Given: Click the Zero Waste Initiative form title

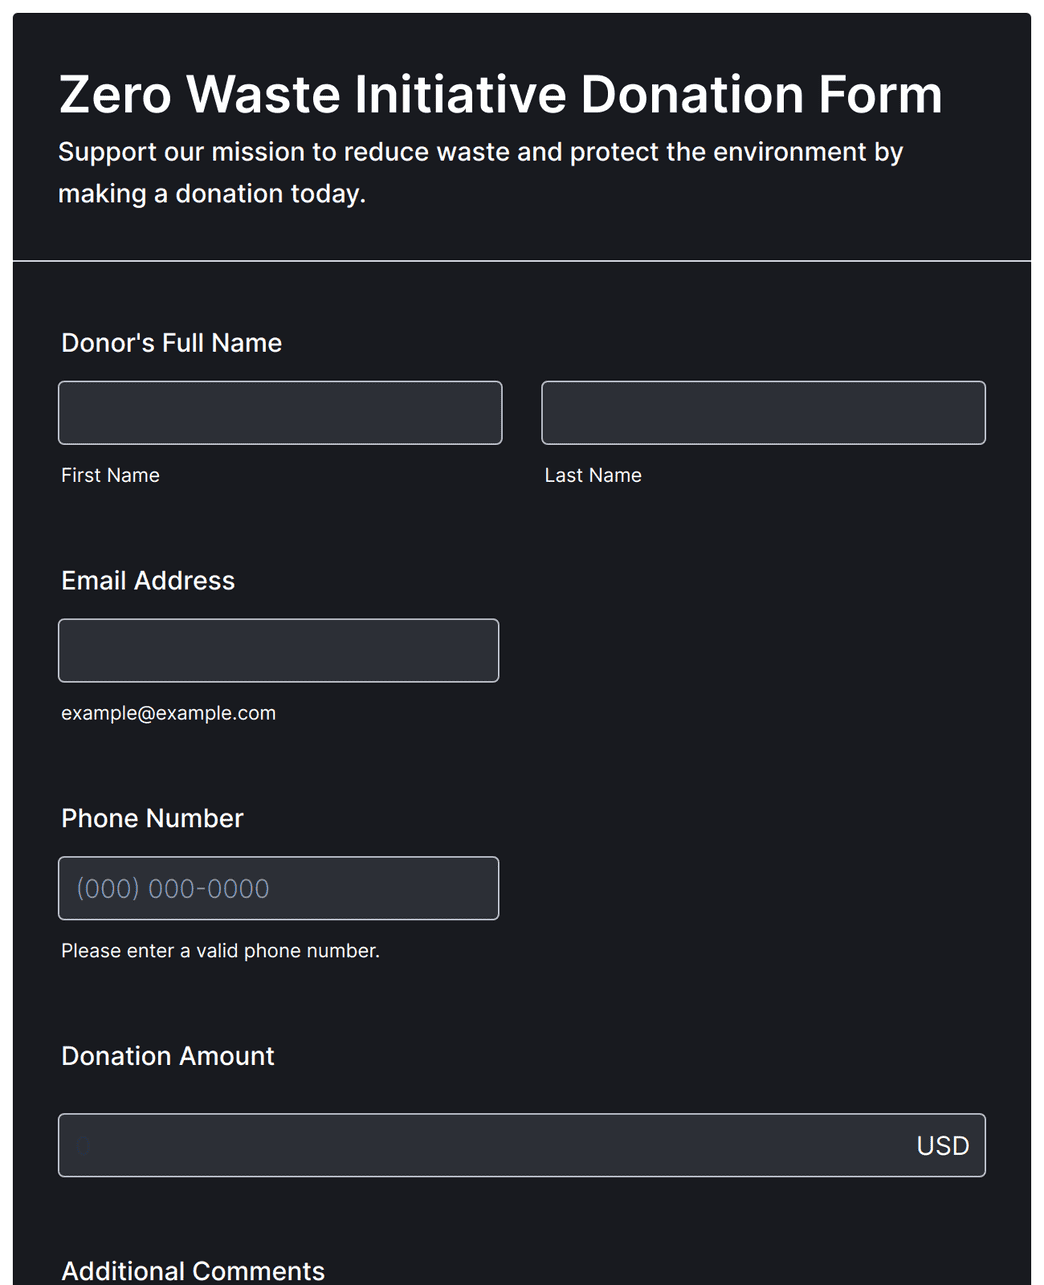Looking at the screenshot, I should (x=500, y=94).
